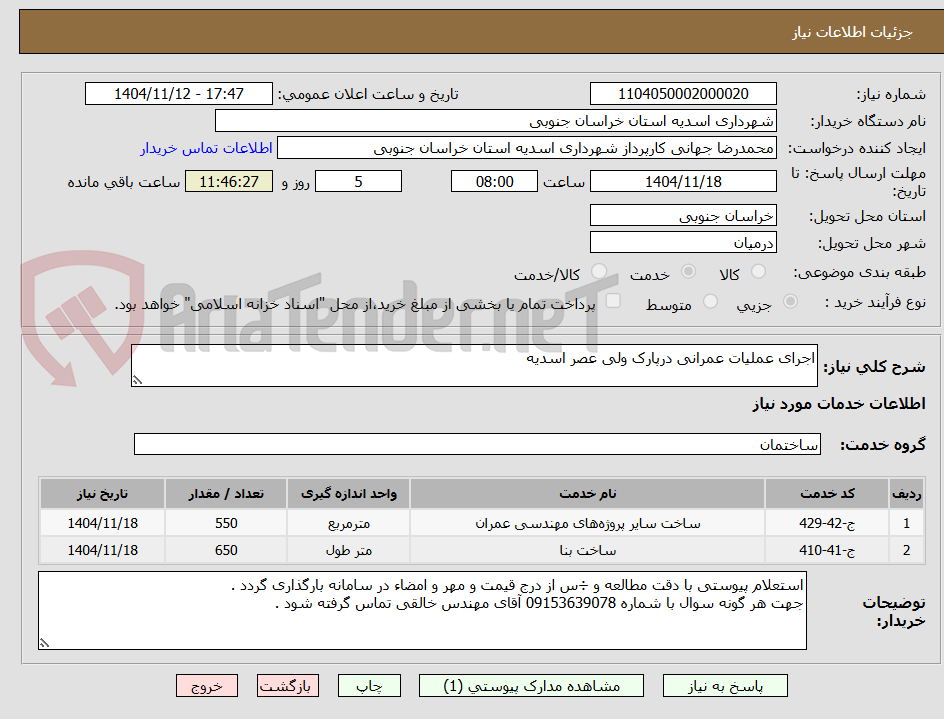Viewport: 944px width, 719px height.
Task: Click the متر طول unit cell
Action: (349, 550)
